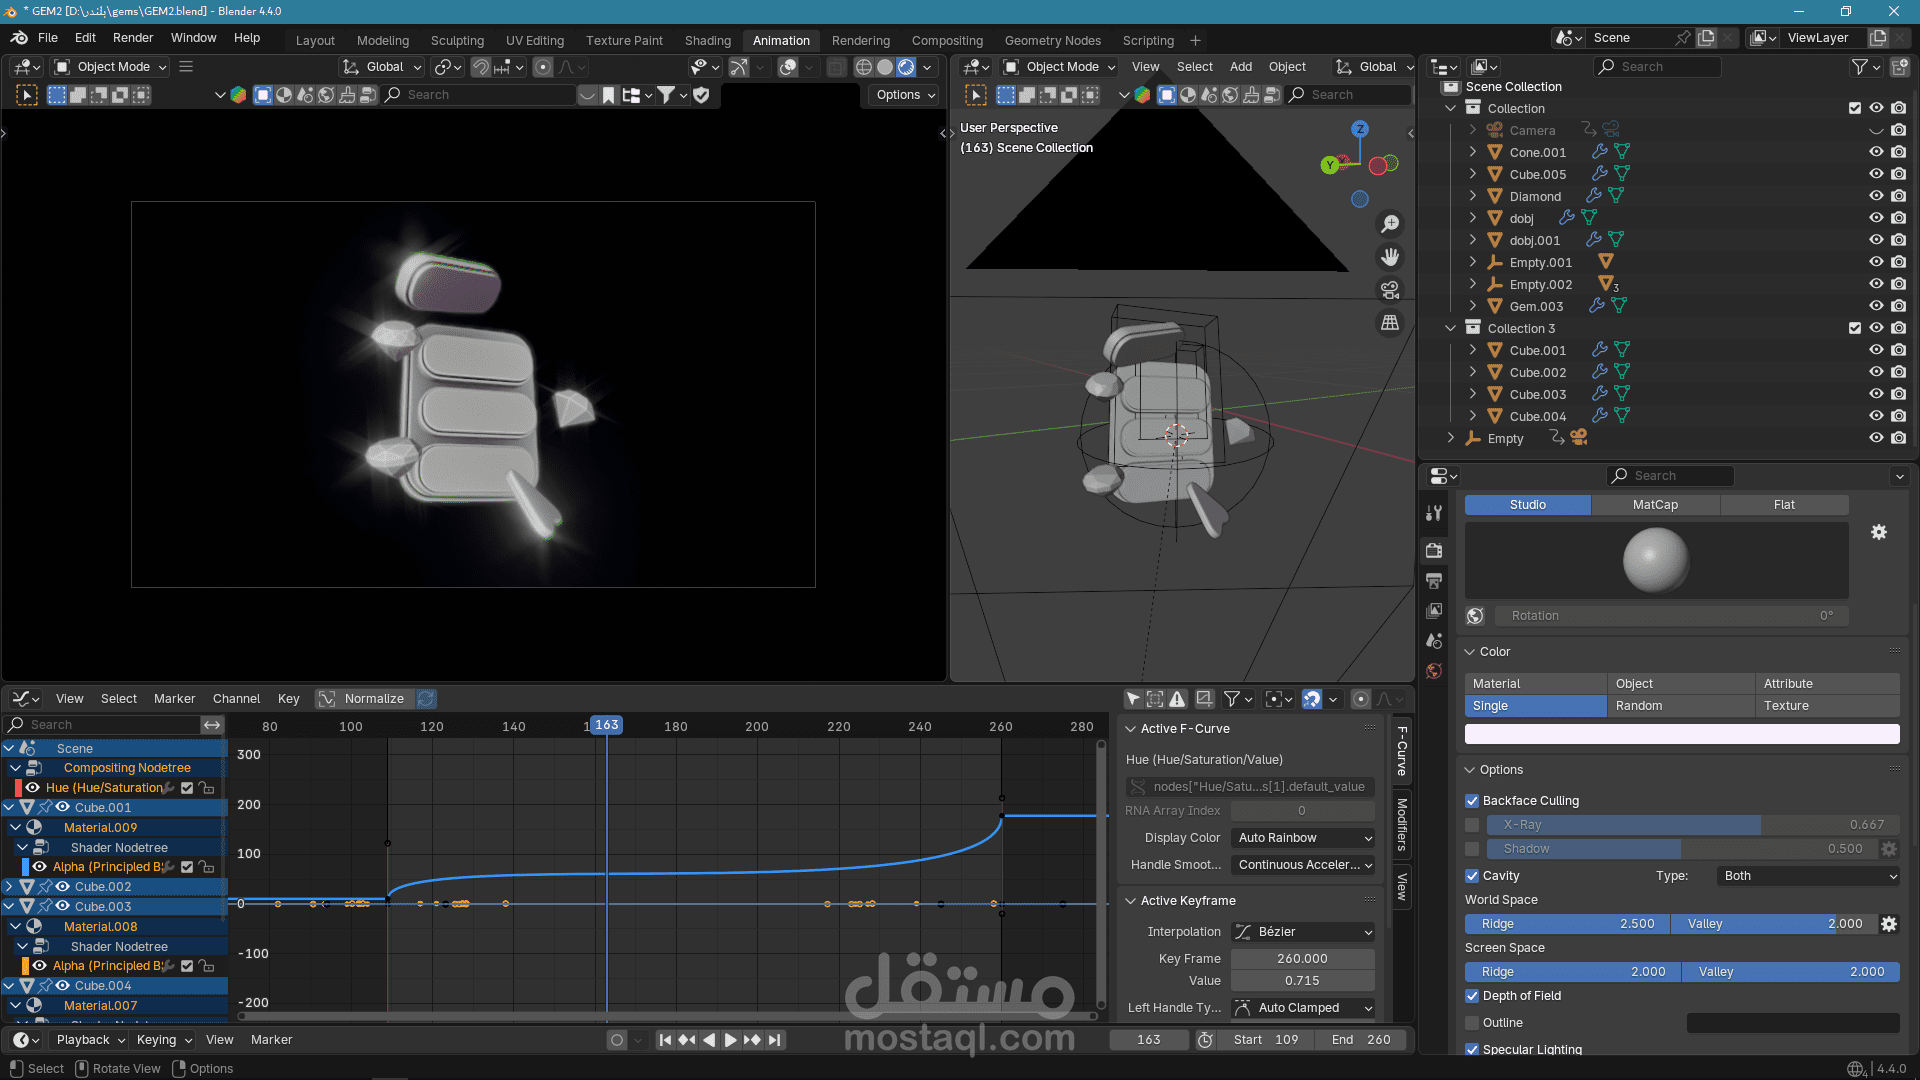Open Cavity Type dropdown showing Both

pos(1808,876)
